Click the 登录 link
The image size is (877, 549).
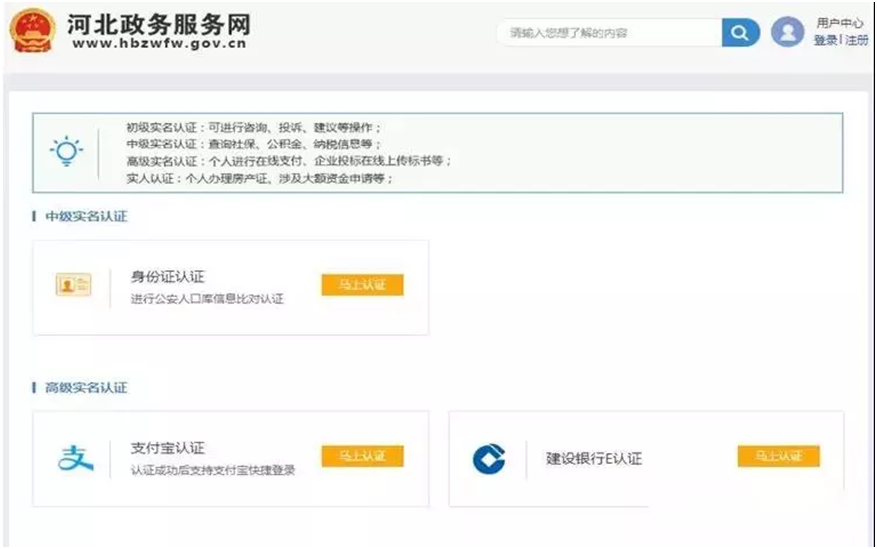click(825, 40)
